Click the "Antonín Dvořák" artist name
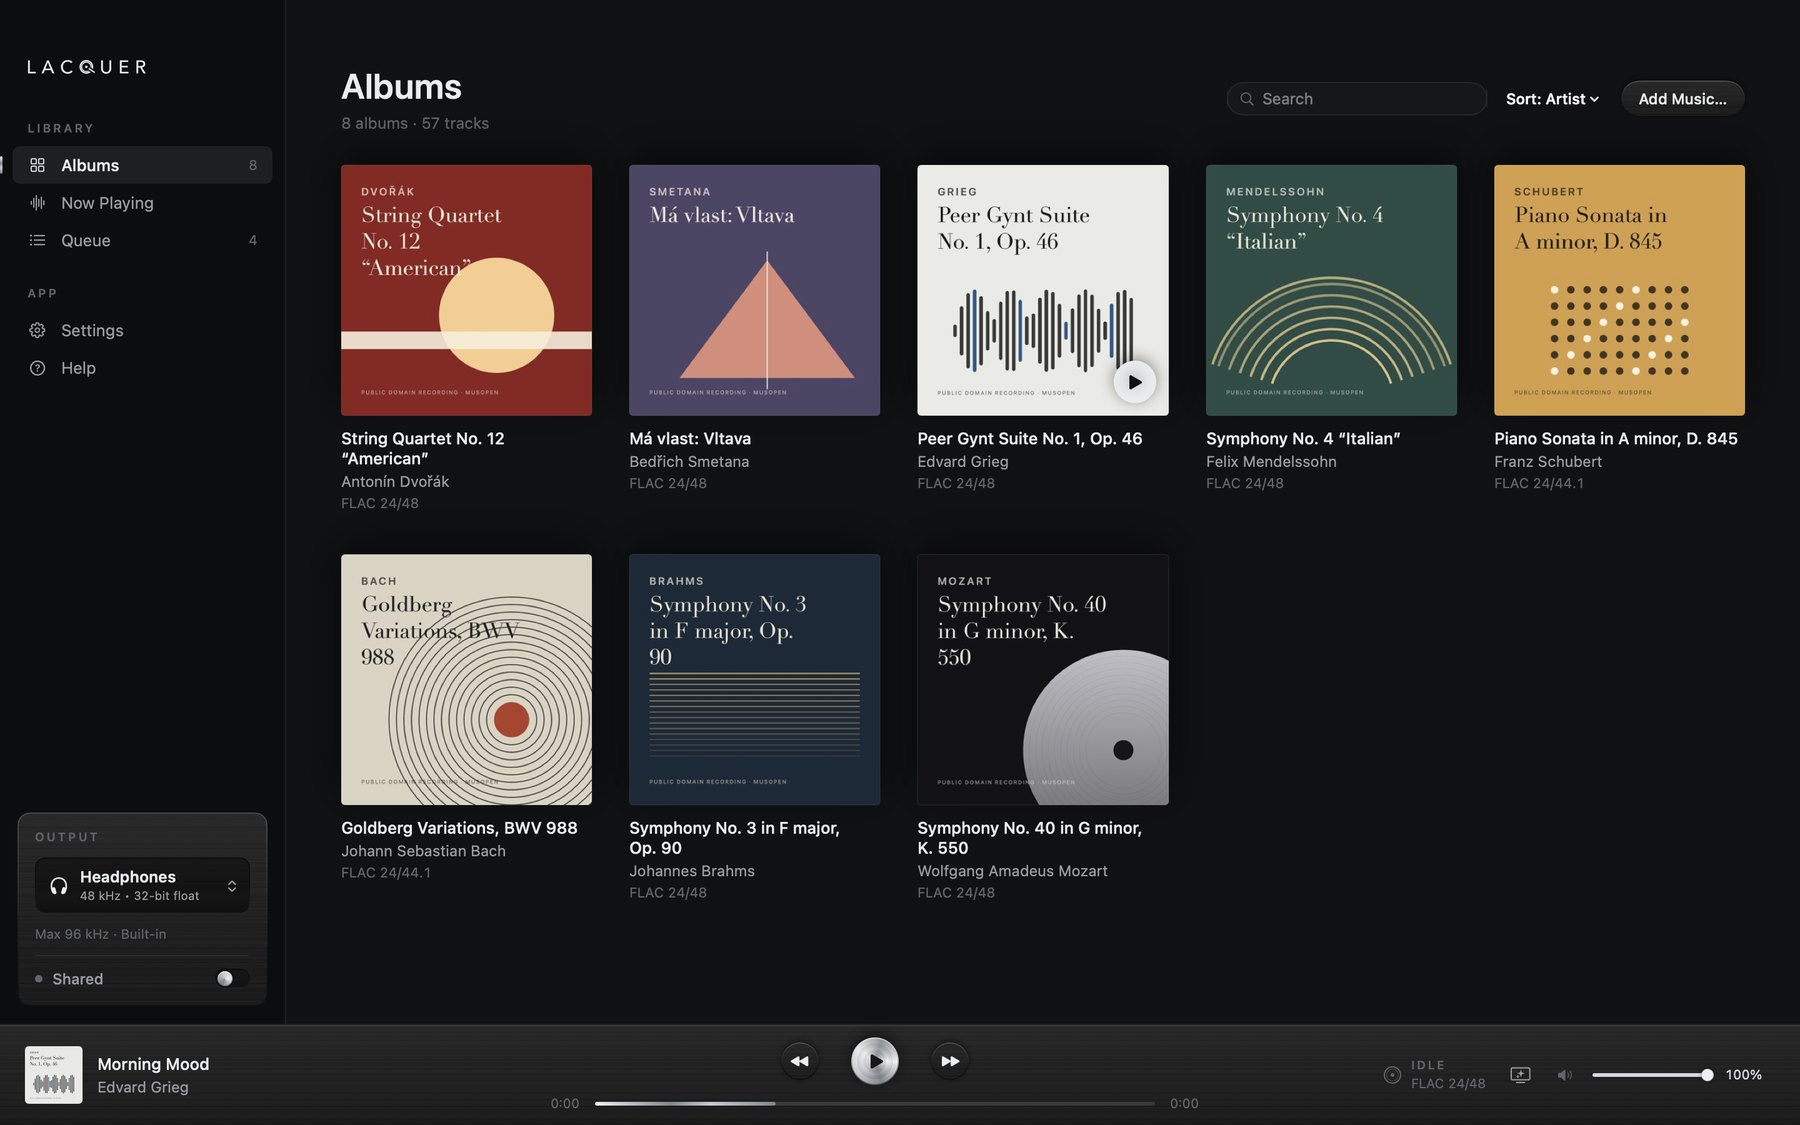The image size is (1800, 1125). coord(395,482)
